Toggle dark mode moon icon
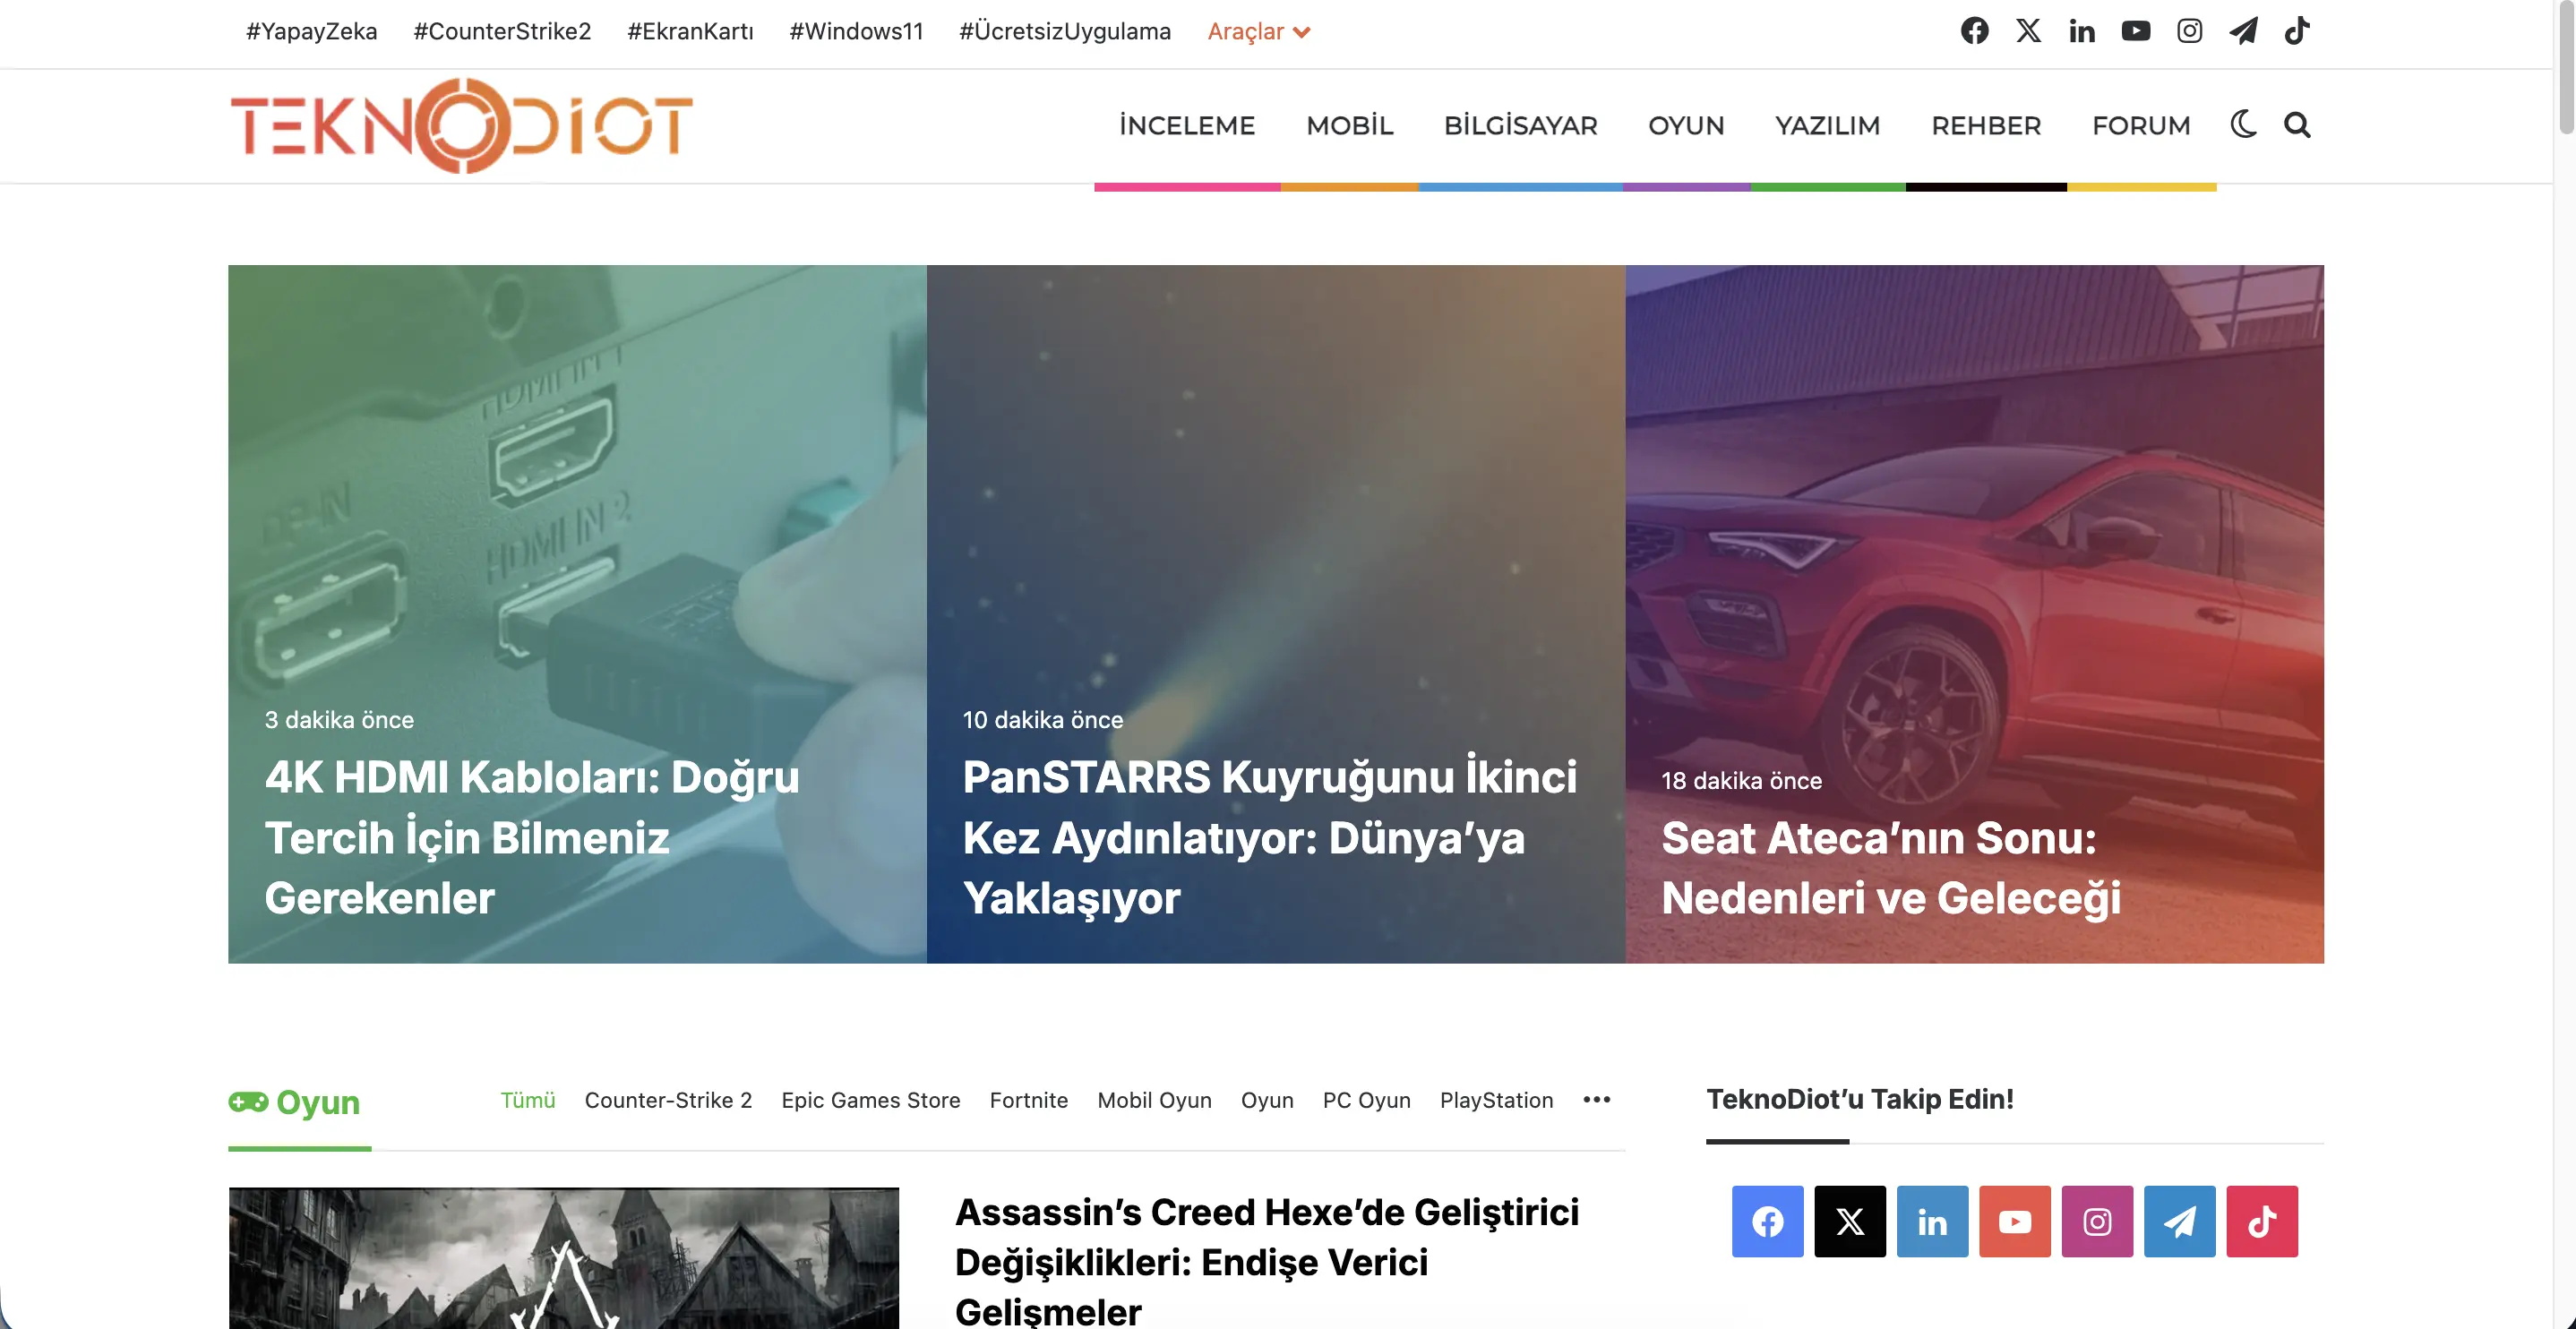The width and height of the screenshot is (2576, 1329). point(2244,125)
